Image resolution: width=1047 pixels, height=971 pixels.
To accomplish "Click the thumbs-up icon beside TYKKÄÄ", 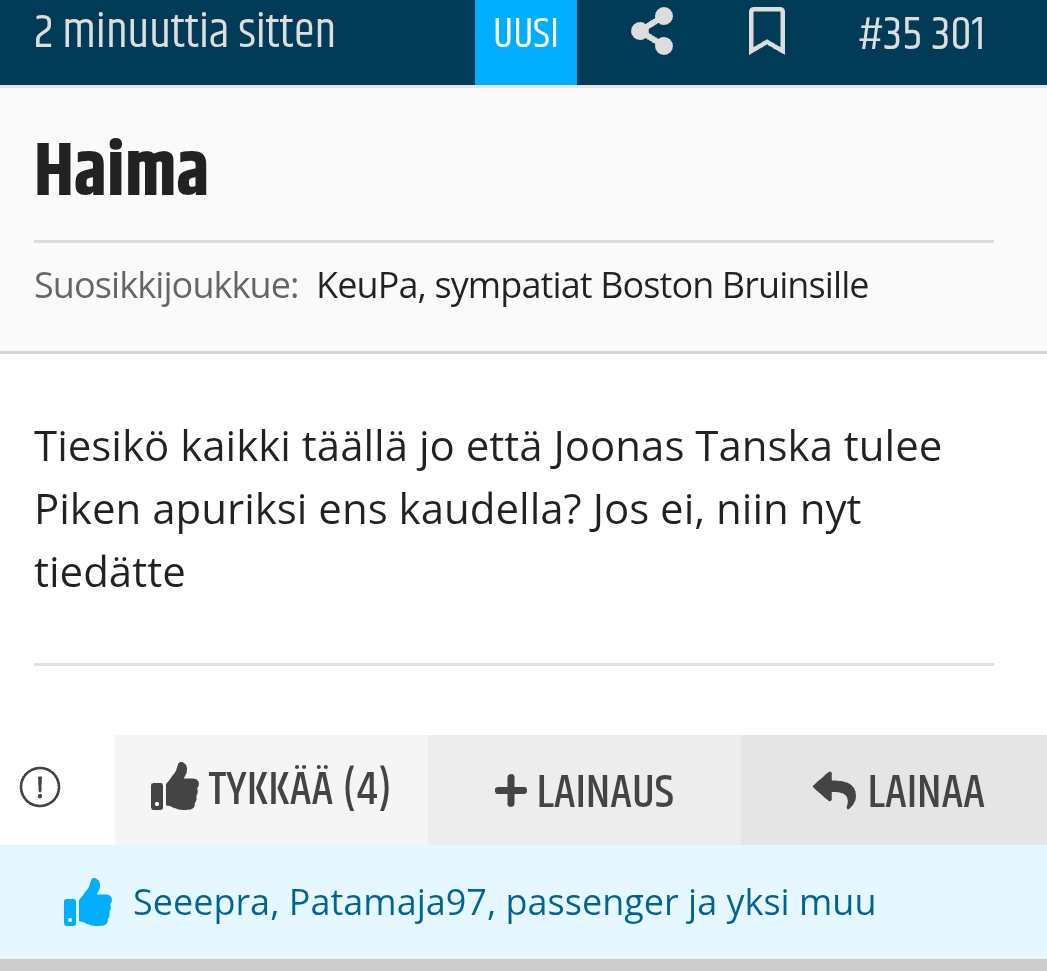I will click(175, 788).
